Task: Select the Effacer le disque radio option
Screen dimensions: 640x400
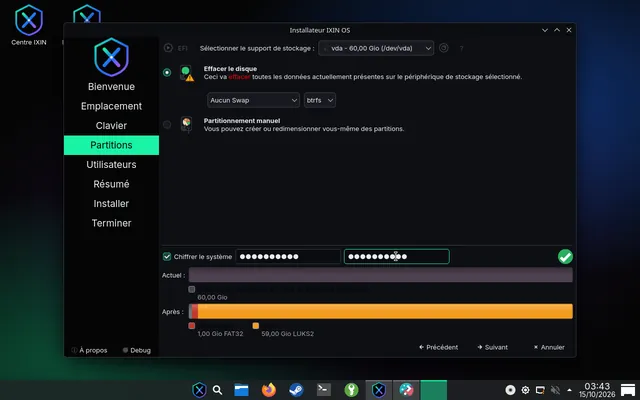Action: (x=167, y=72)
